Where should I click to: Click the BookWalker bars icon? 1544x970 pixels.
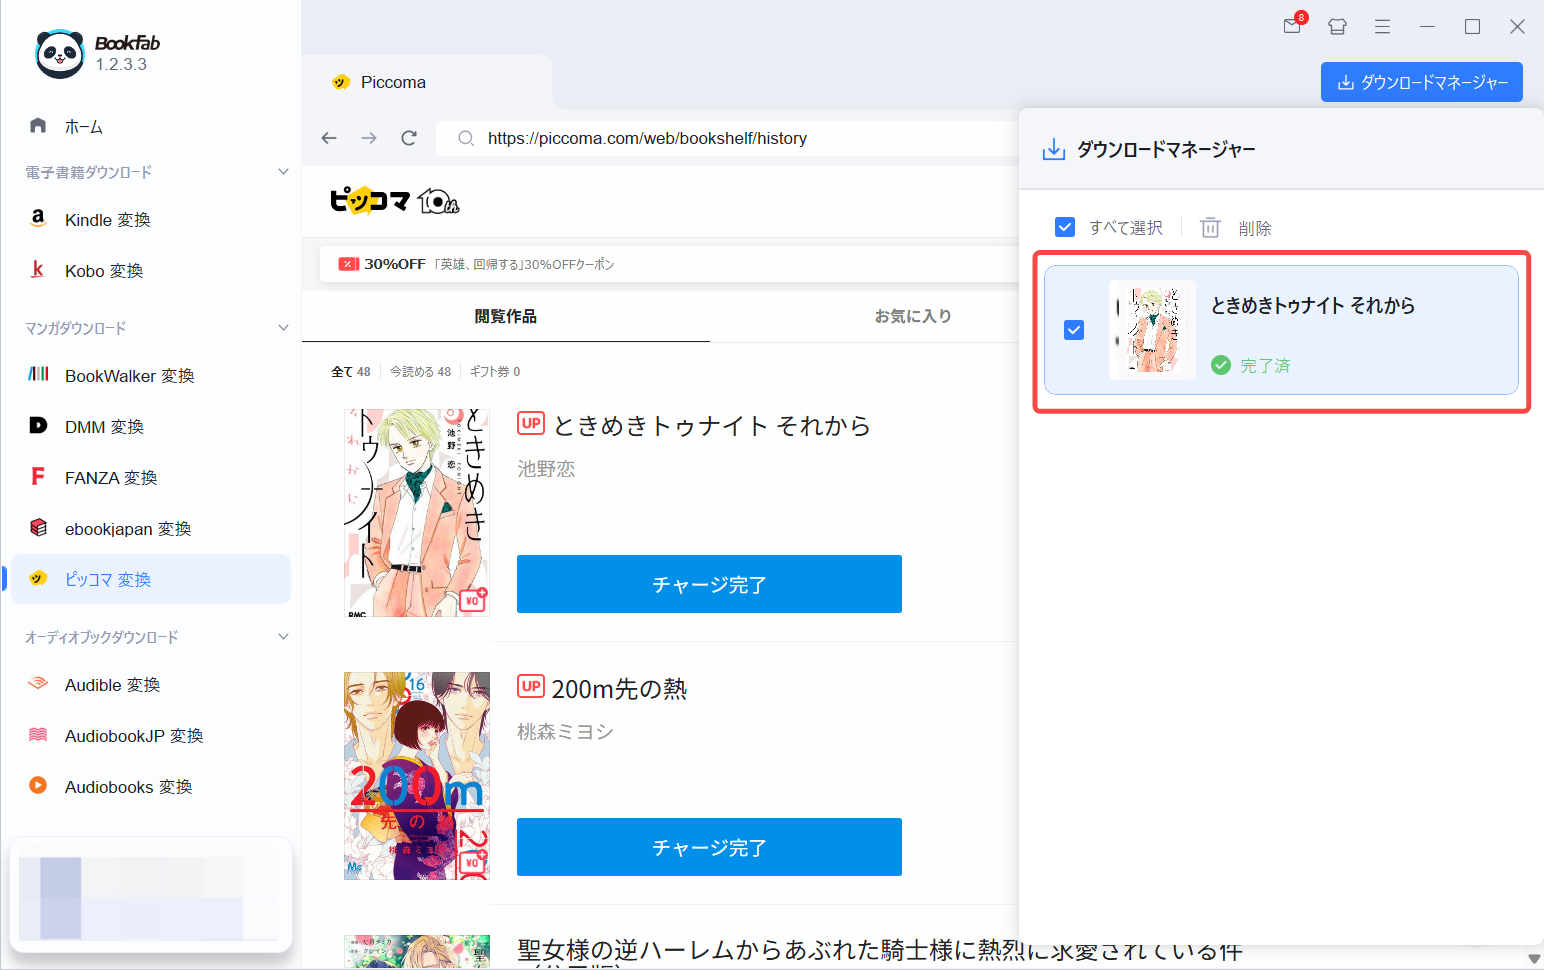tap(38, 374)
